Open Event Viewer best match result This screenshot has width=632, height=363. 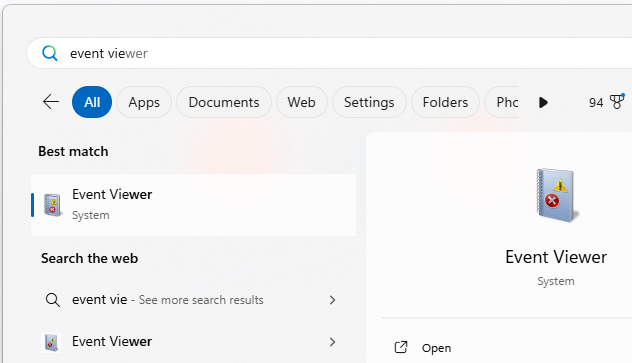pos(193,205)
